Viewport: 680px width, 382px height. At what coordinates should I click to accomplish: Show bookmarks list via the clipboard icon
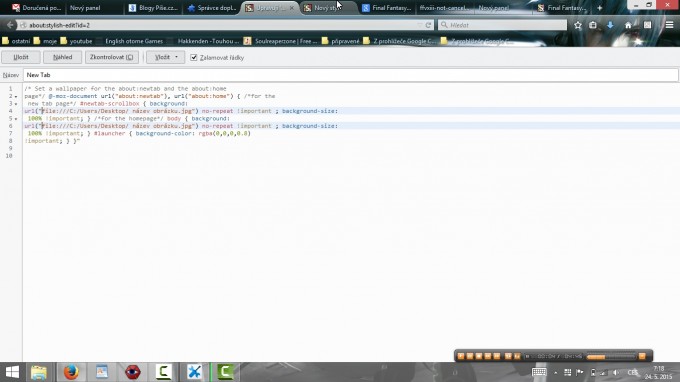click(x=593, y=25)
